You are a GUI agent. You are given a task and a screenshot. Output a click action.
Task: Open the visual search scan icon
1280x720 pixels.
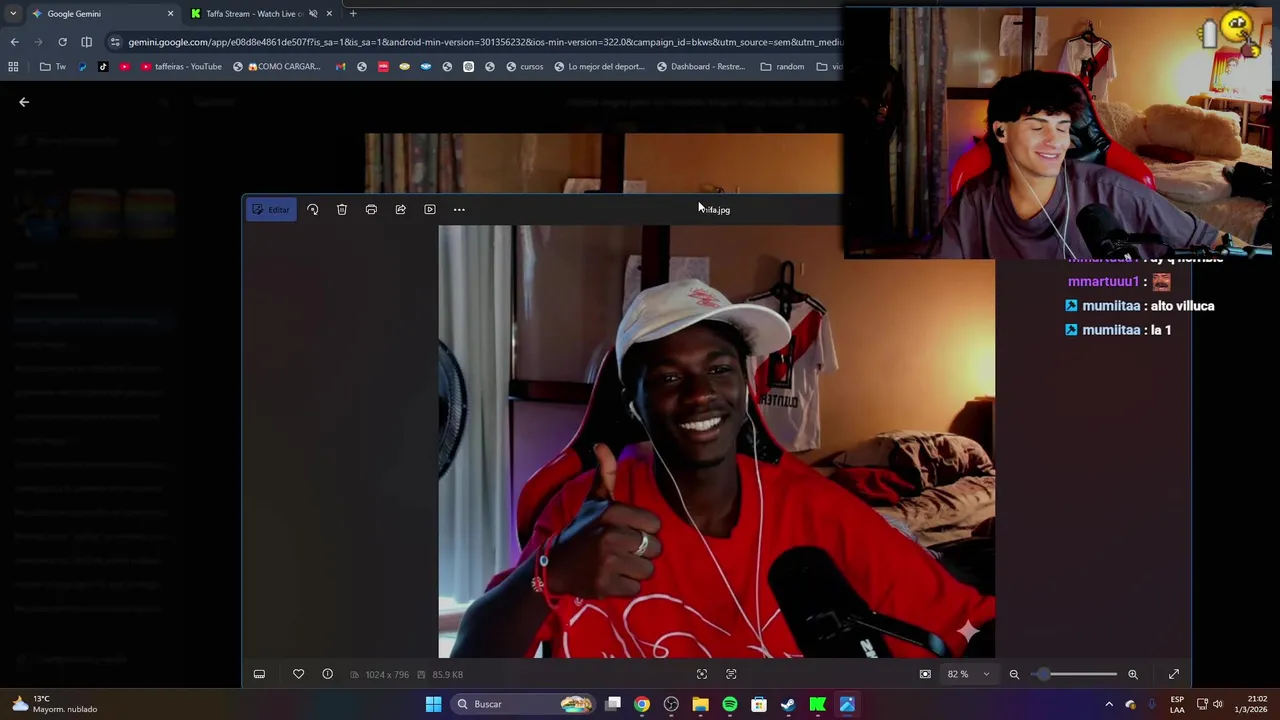point(702,674)
